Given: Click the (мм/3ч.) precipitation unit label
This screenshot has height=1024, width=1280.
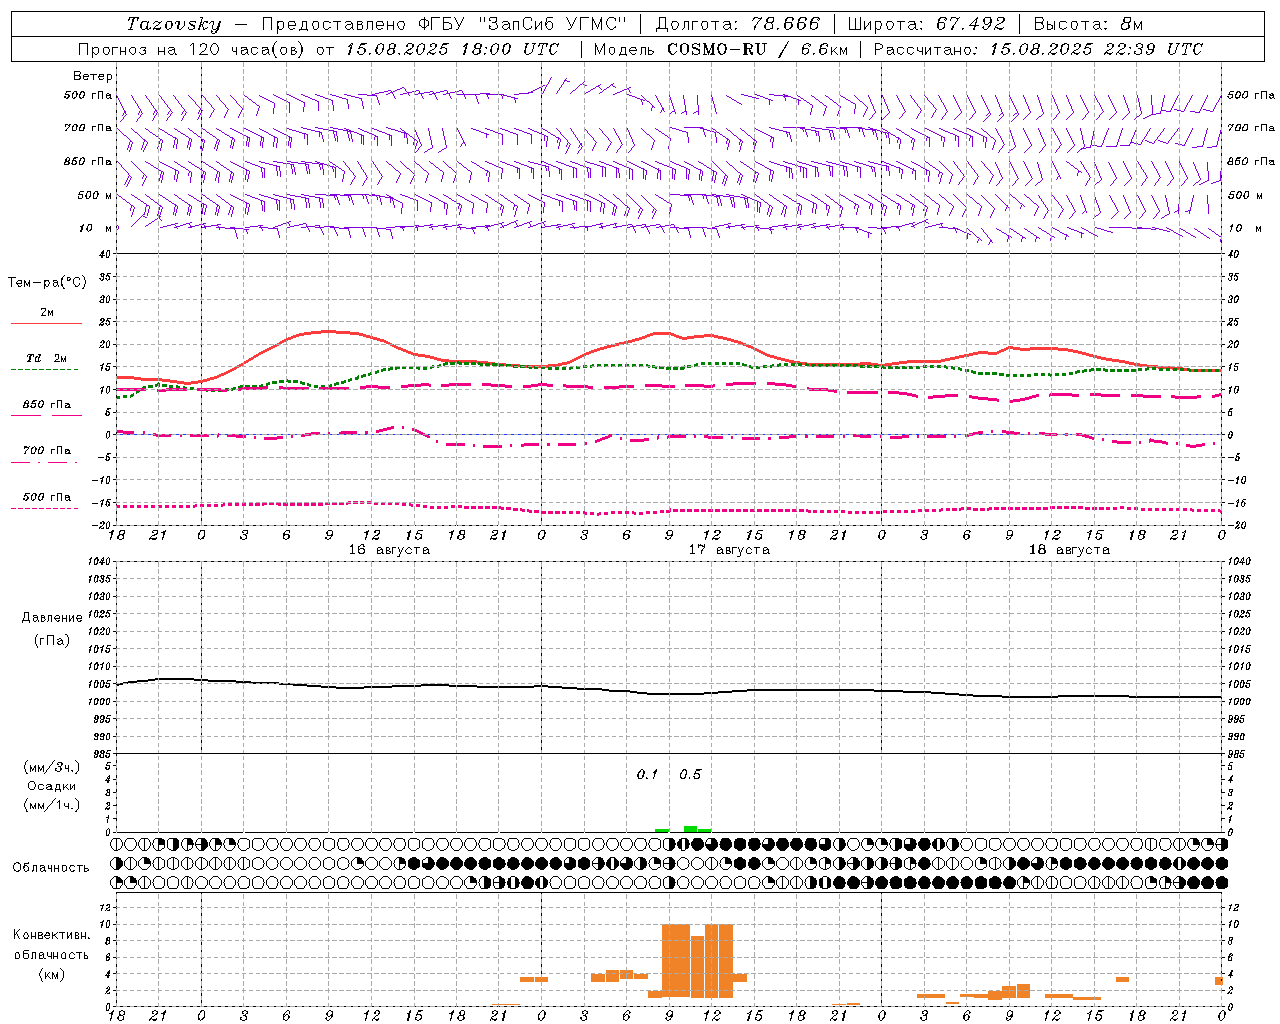Looking at the screenshot, I should [x=52, y=767].
